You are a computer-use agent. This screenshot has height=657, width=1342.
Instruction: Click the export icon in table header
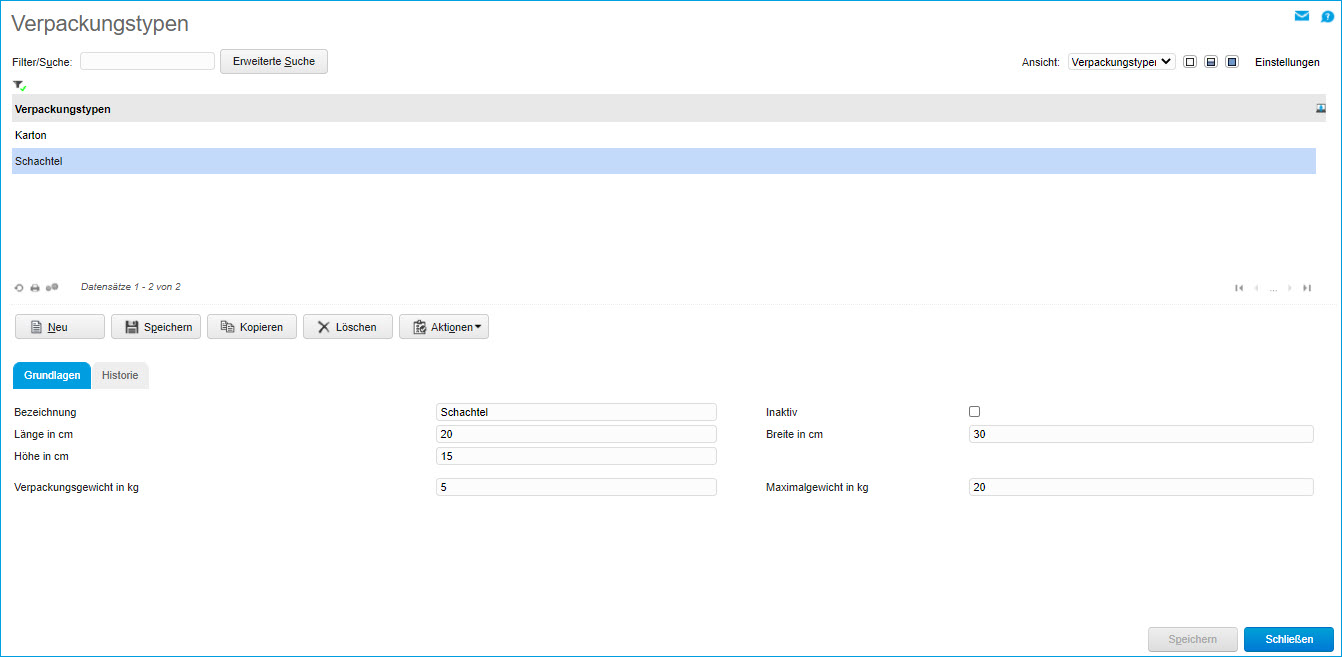[x=1320, y=108]
